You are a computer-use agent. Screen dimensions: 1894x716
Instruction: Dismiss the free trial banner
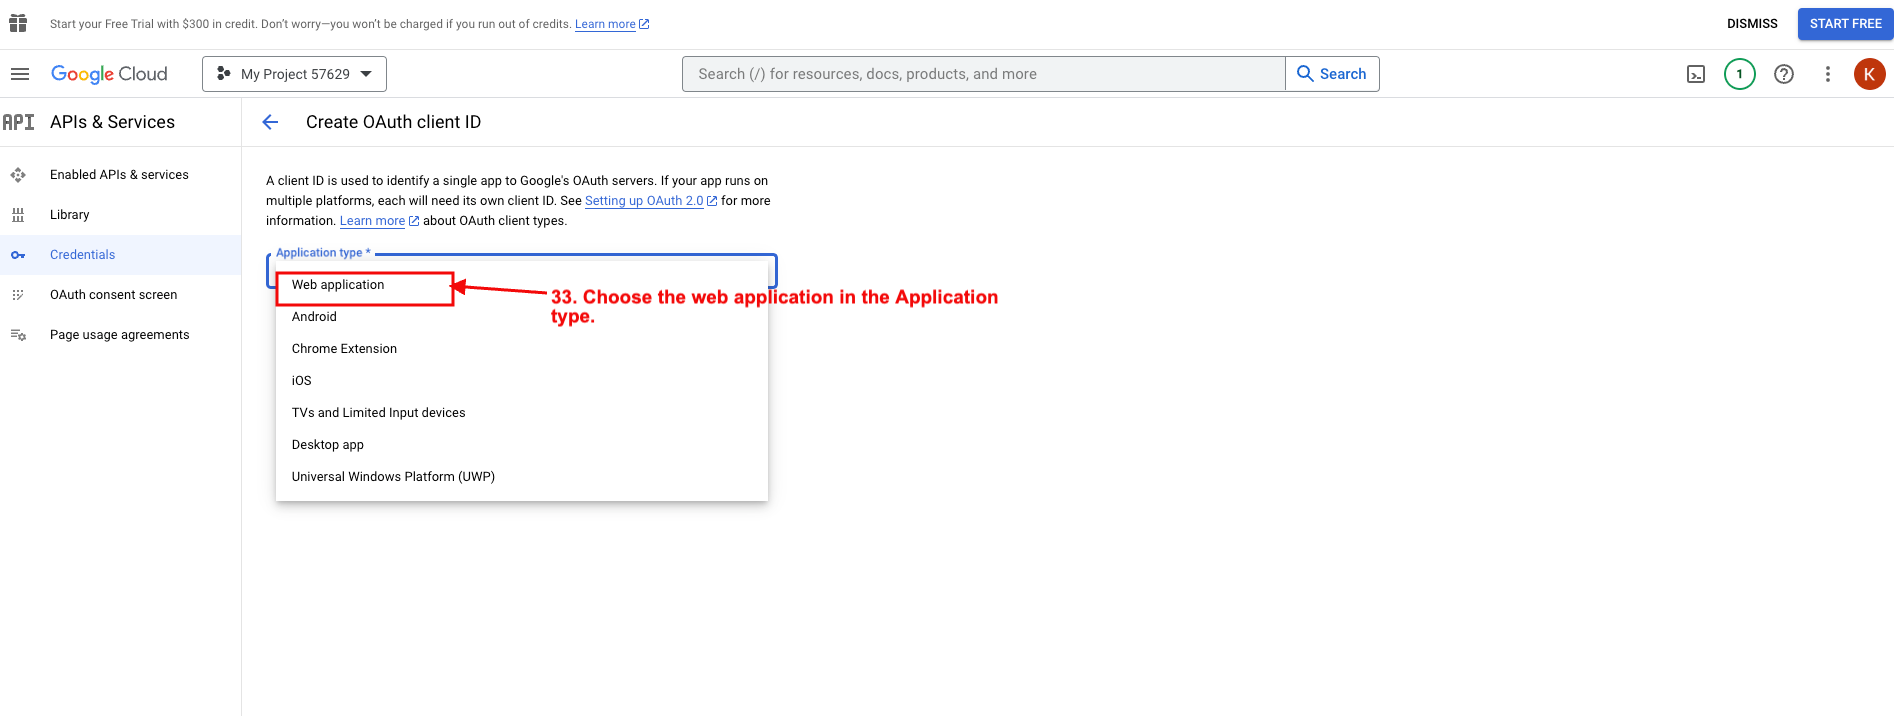[x=1752, y=24]
